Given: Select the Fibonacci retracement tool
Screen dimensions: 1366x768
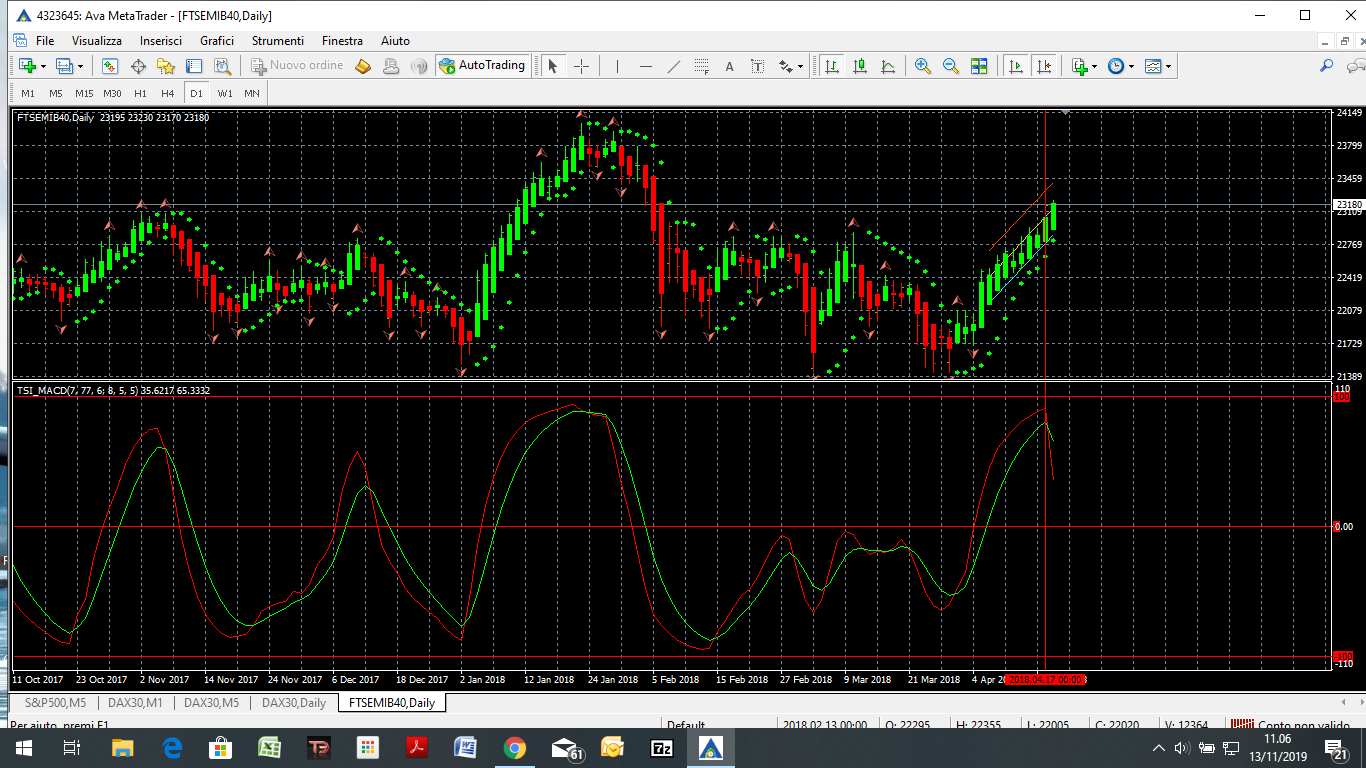Looking at the screenshot, I should point(701,66).
